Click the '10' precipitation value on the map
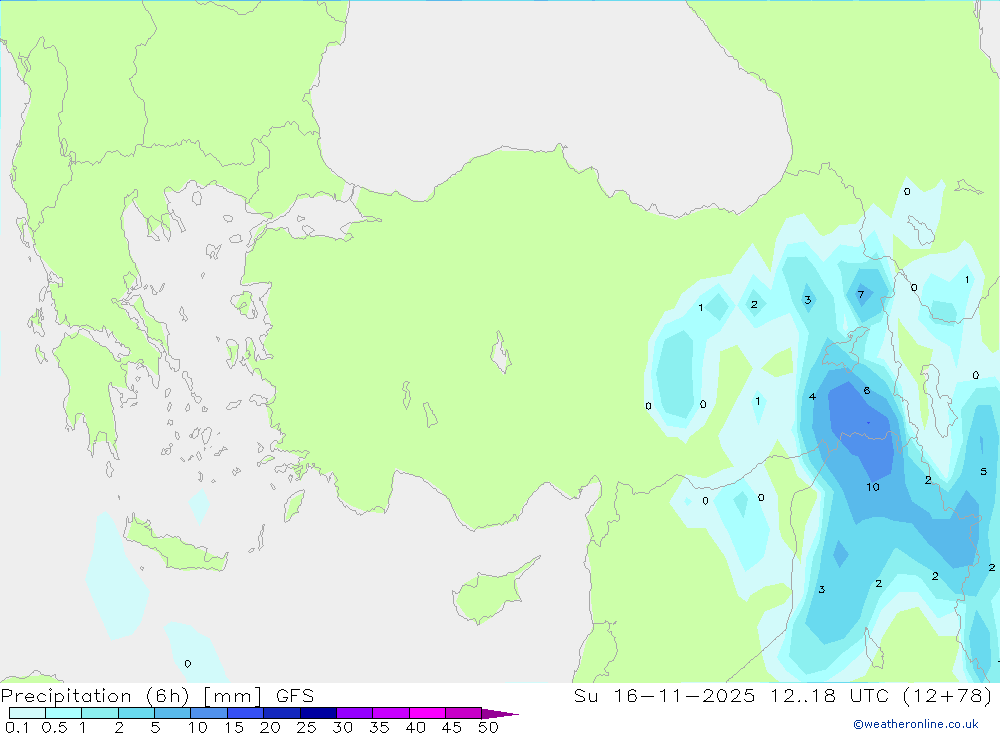Screen dimensions: 1000x733 (872, 487)
